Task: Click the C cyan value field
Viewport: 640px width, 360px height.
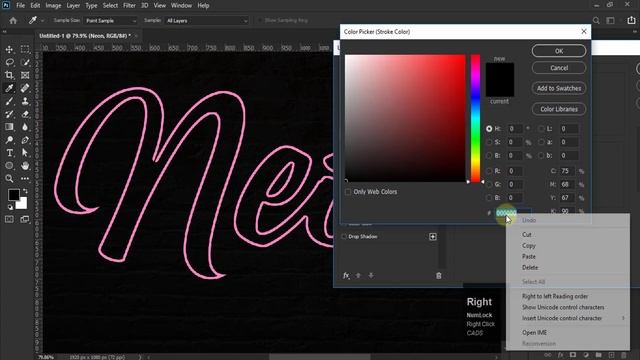Action: click(567, 171)
